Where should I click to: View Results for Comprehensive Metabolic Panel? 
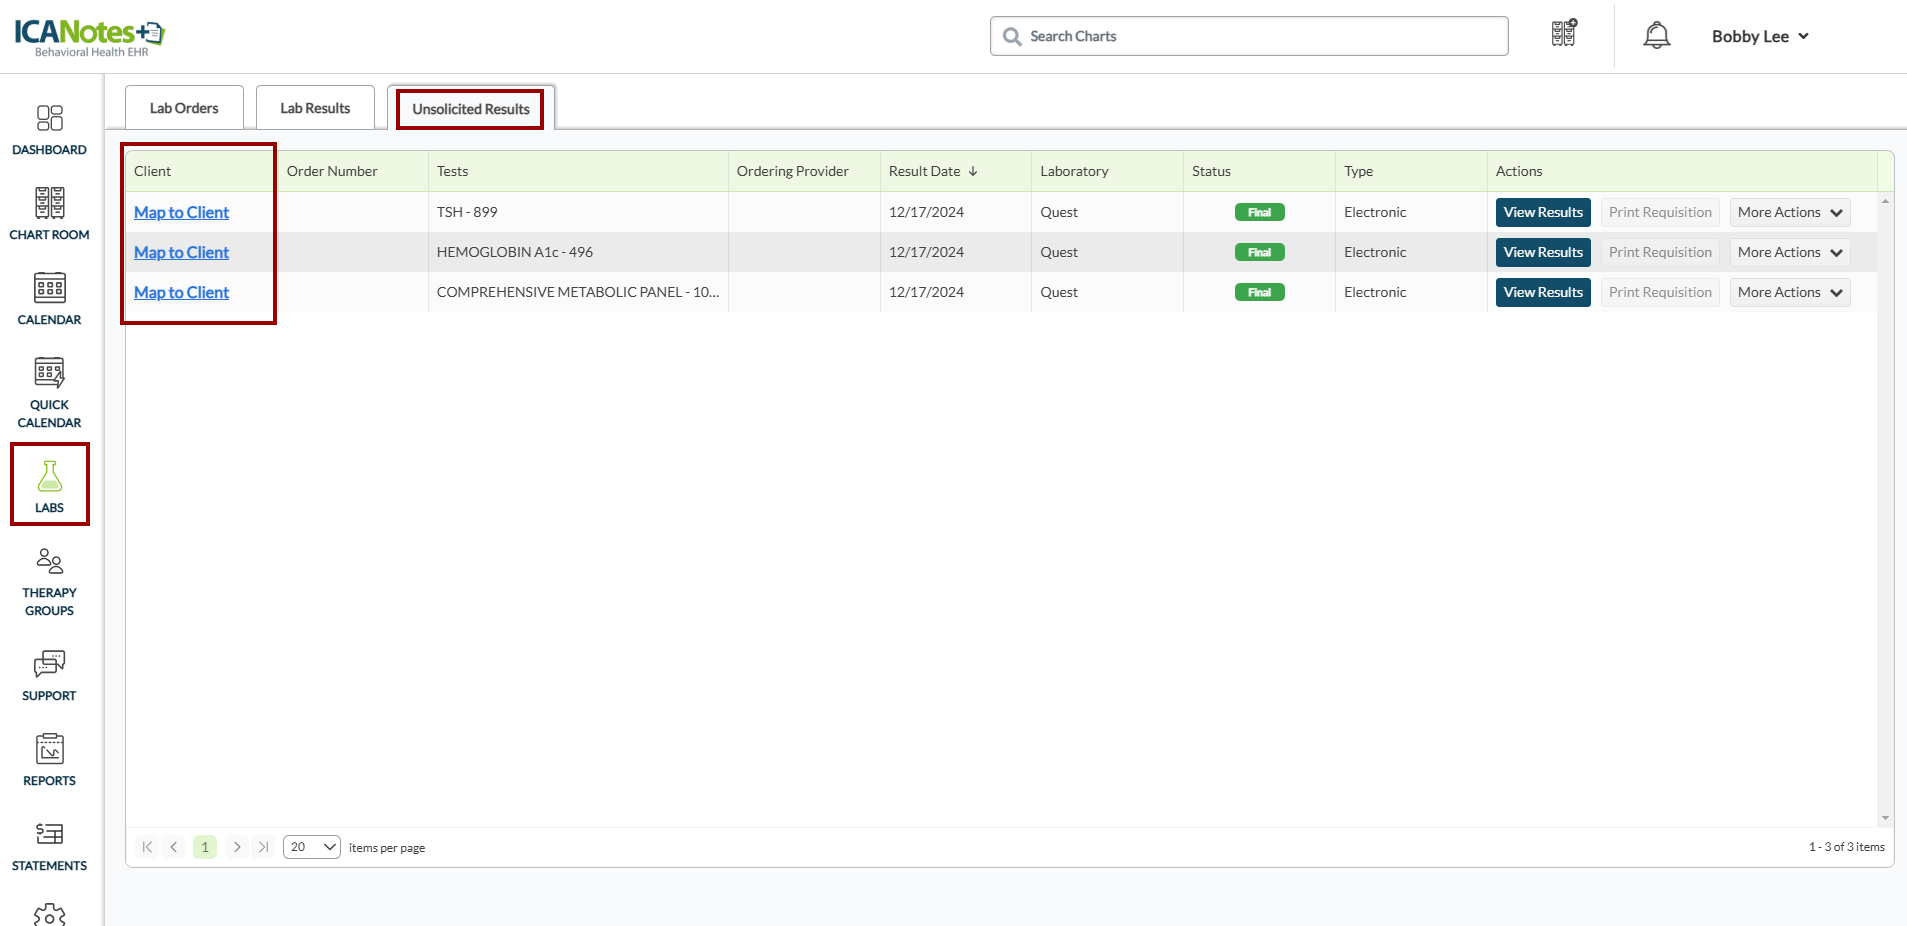[x=1542, y=292]
